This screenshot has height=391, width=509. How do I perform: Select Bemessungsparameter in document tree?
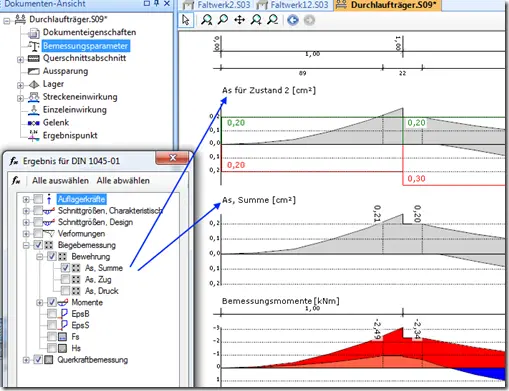pyautogui.click(x=86, y=46)
